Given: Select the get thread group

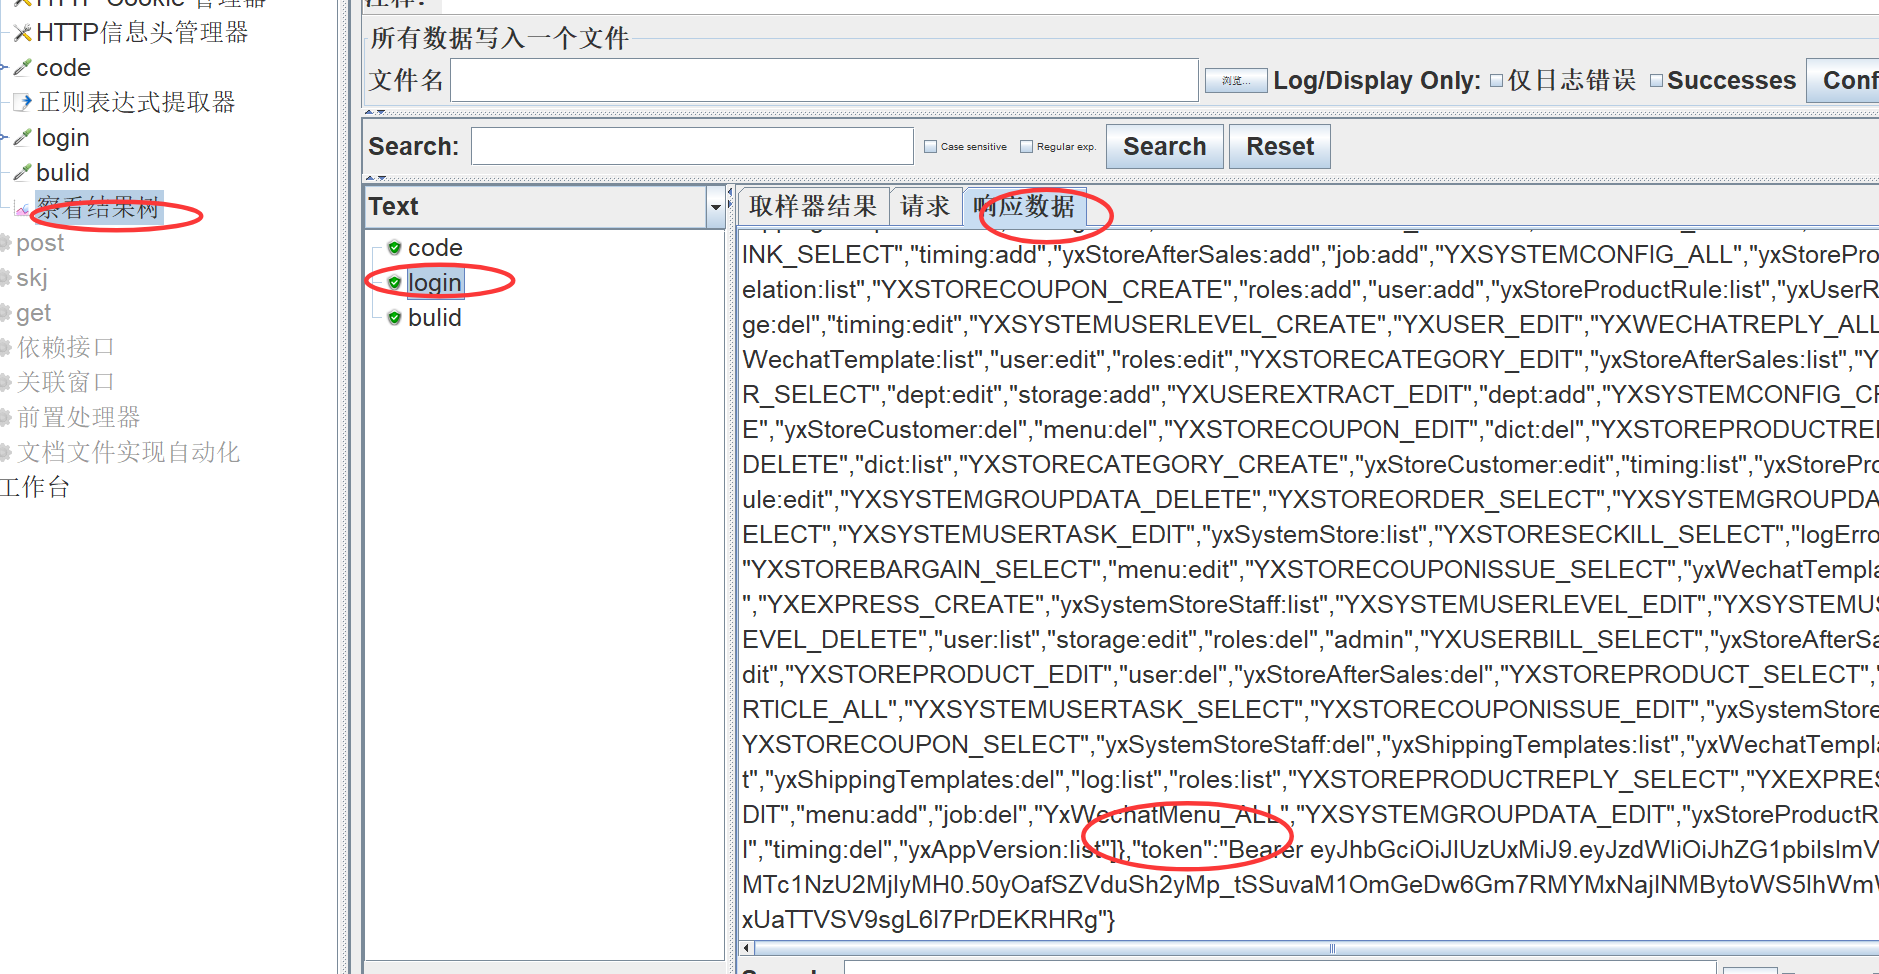Looking at the screenshot, I should (x=34, y=313).
